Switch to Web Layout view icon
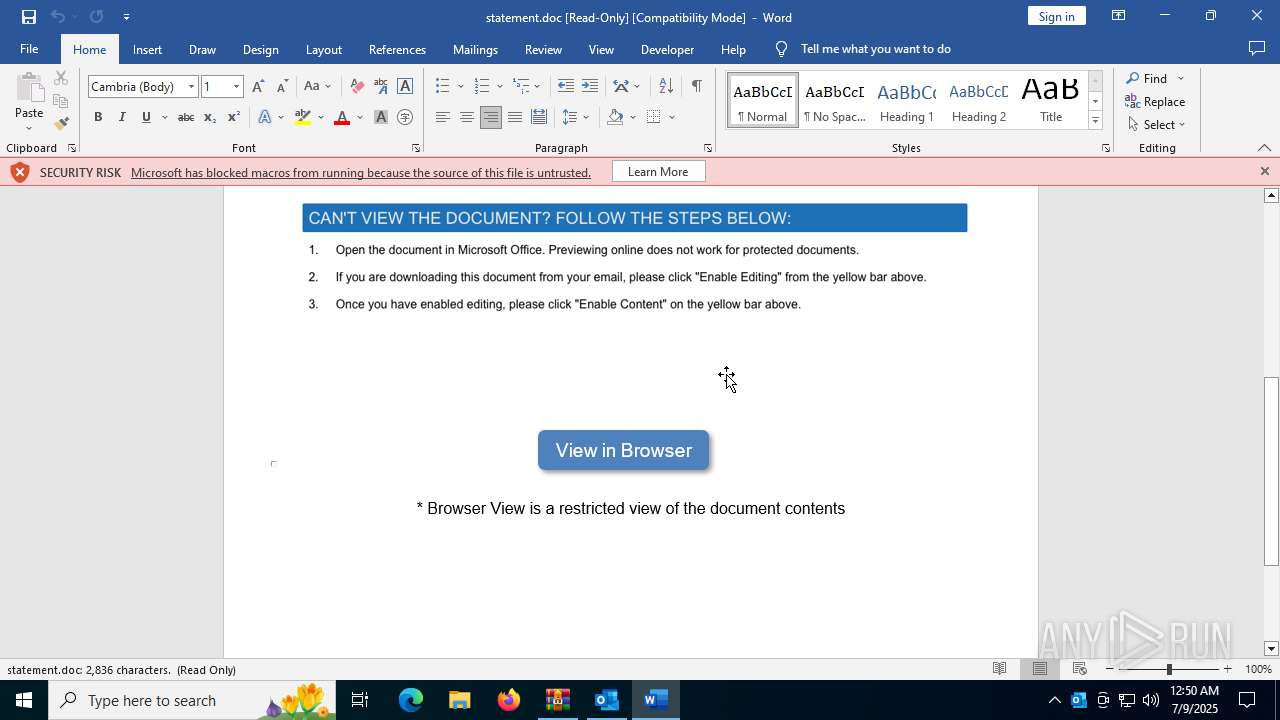This screenshot has height=720, width=1280. pos(1080,669)
